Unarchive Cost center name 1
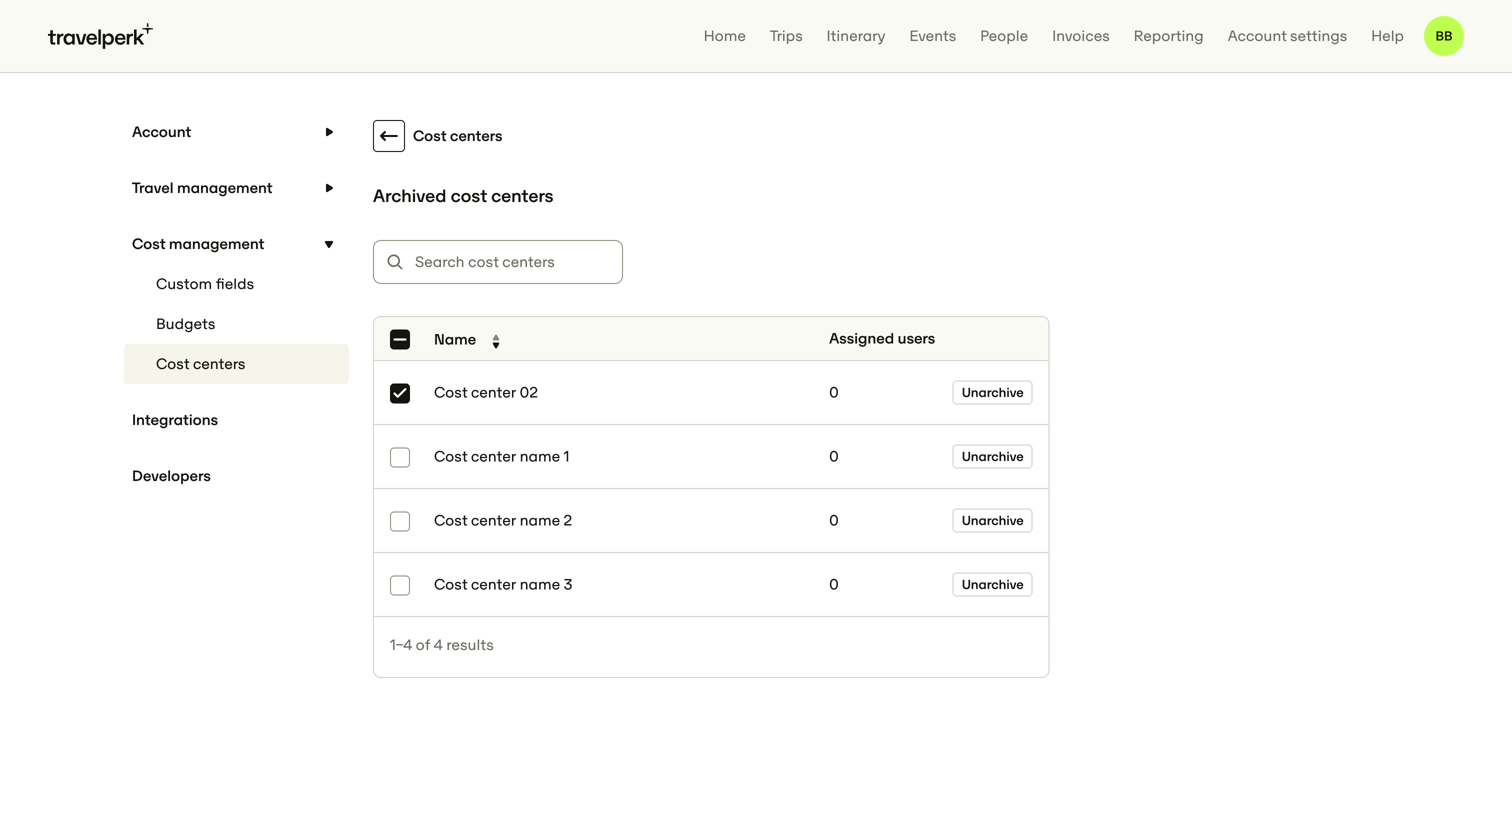Screen dimensions: 1512x814 992,457
